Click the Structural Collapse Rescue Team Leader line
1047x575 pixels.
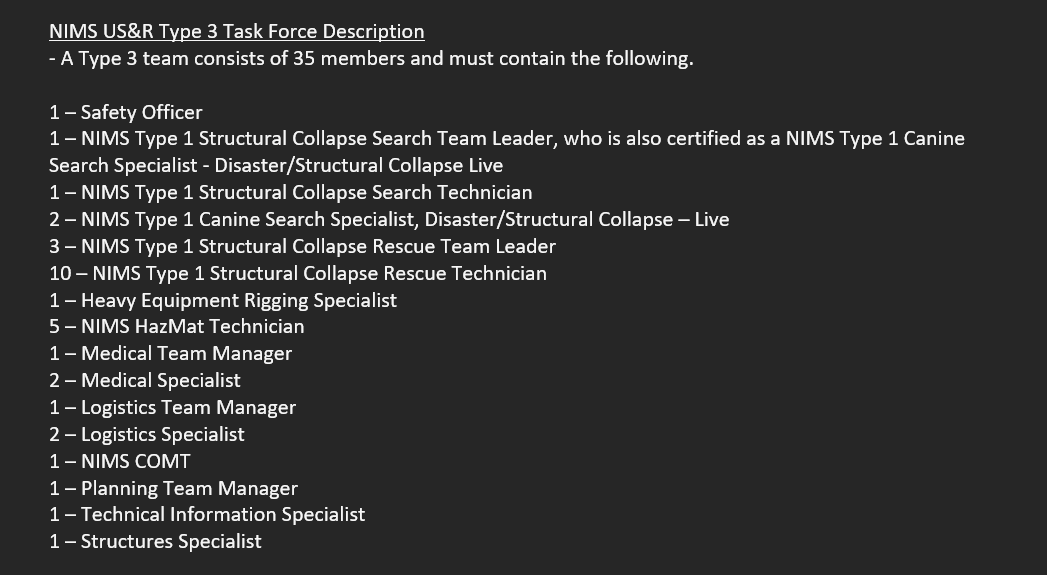click(x=302, y=246)
